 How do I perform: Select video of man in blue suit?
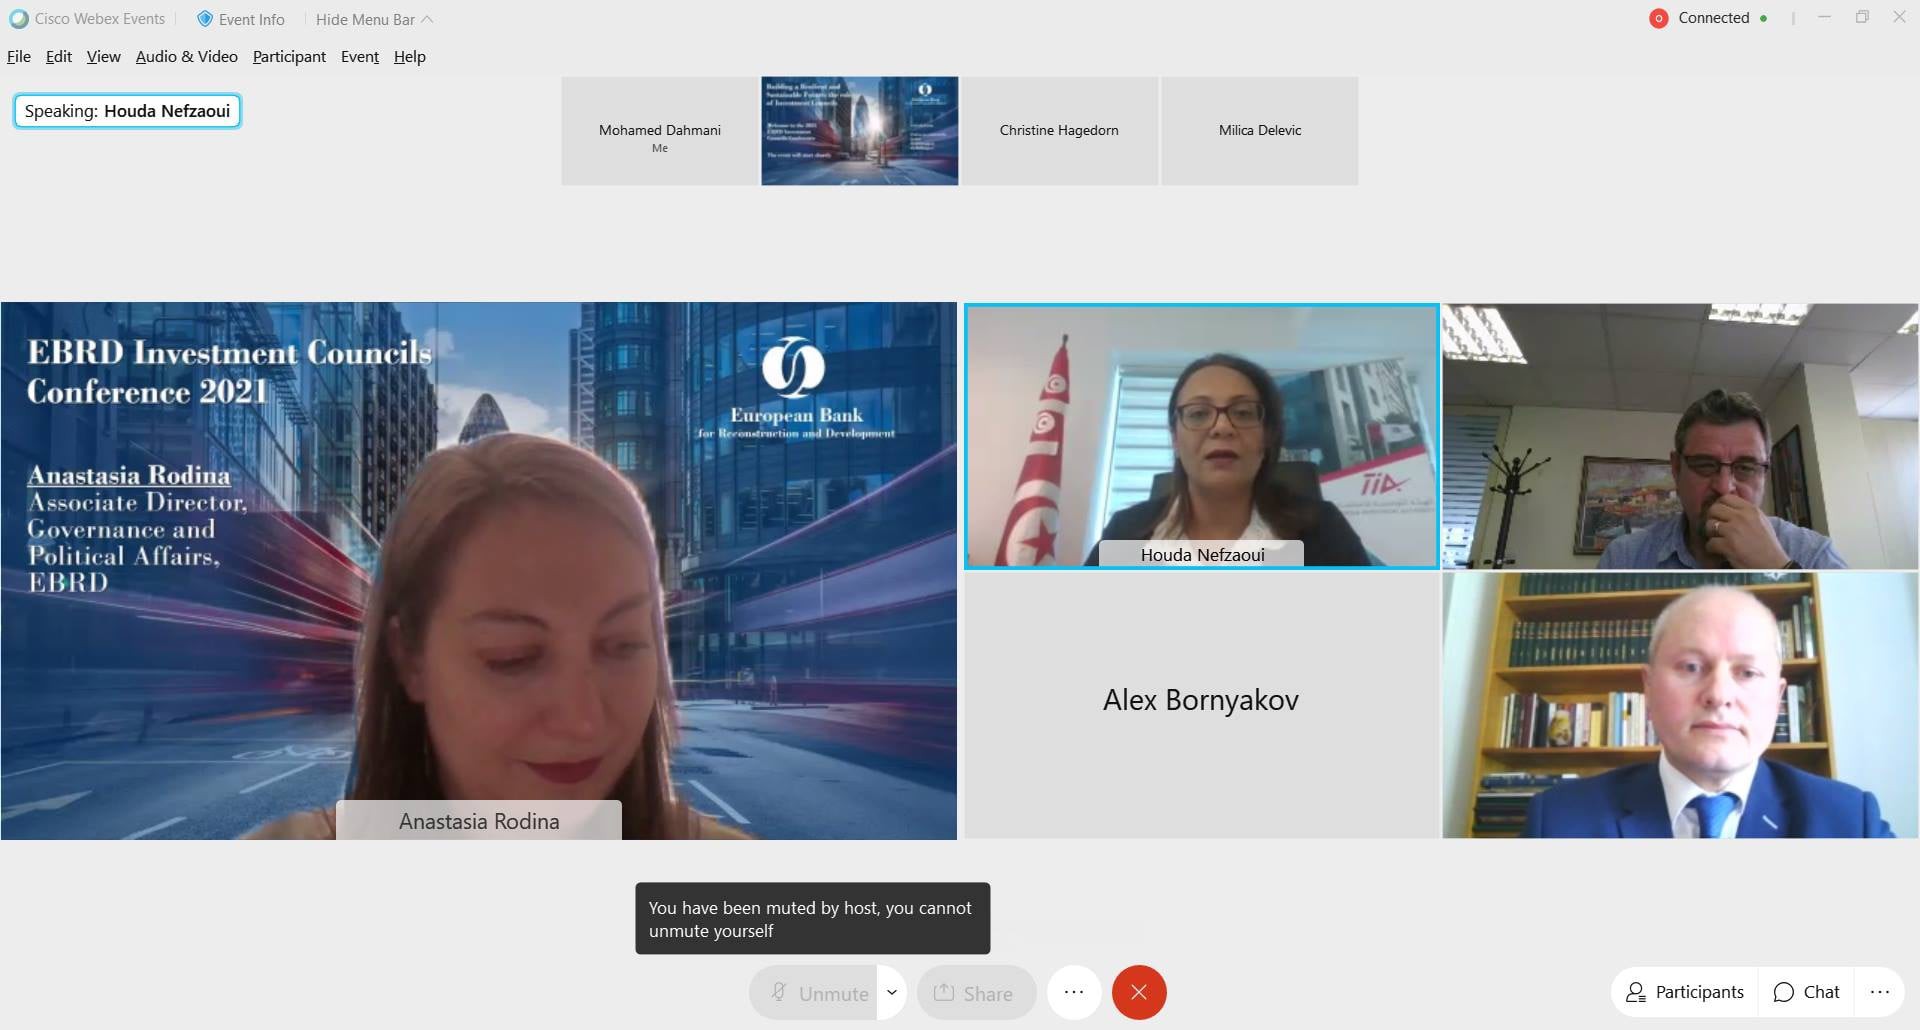[1680, 705]
